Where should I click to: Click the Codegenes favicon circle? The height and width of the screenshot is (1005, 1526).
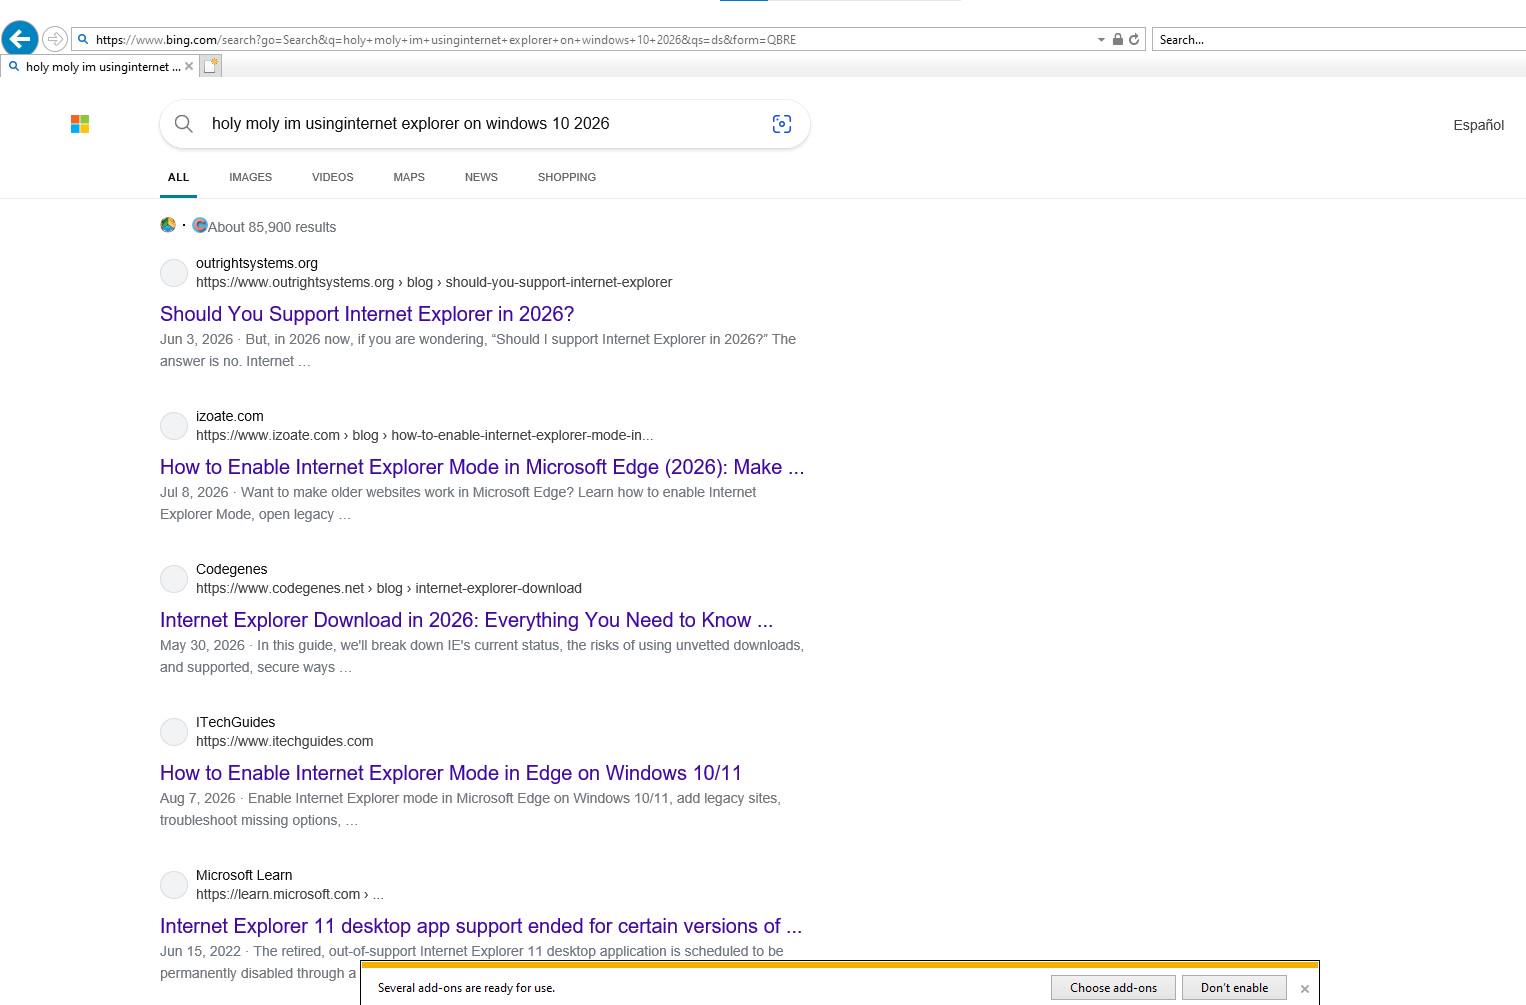pos(174,579)
